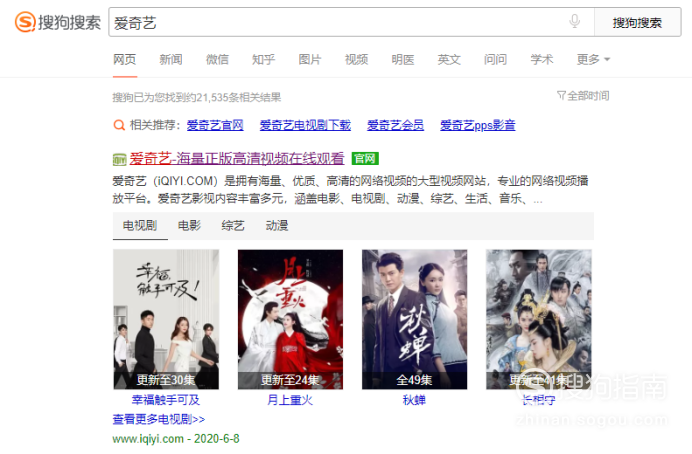Open the 爱奇艺会员 related link
692x454 pixels.
tap(395, 125)
